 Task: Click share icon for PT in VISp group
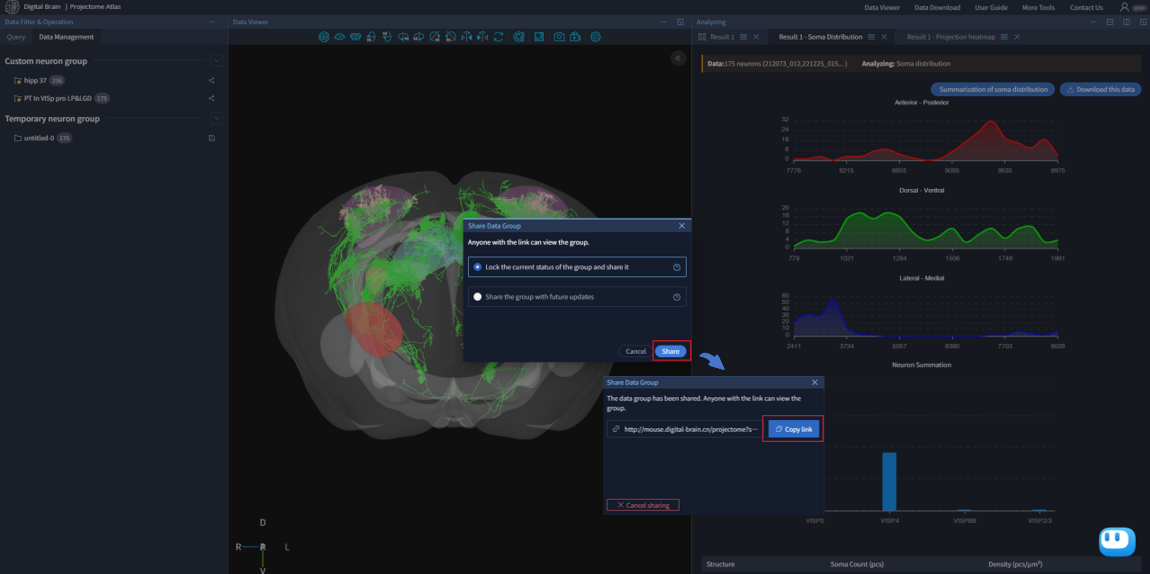(212, 98)
